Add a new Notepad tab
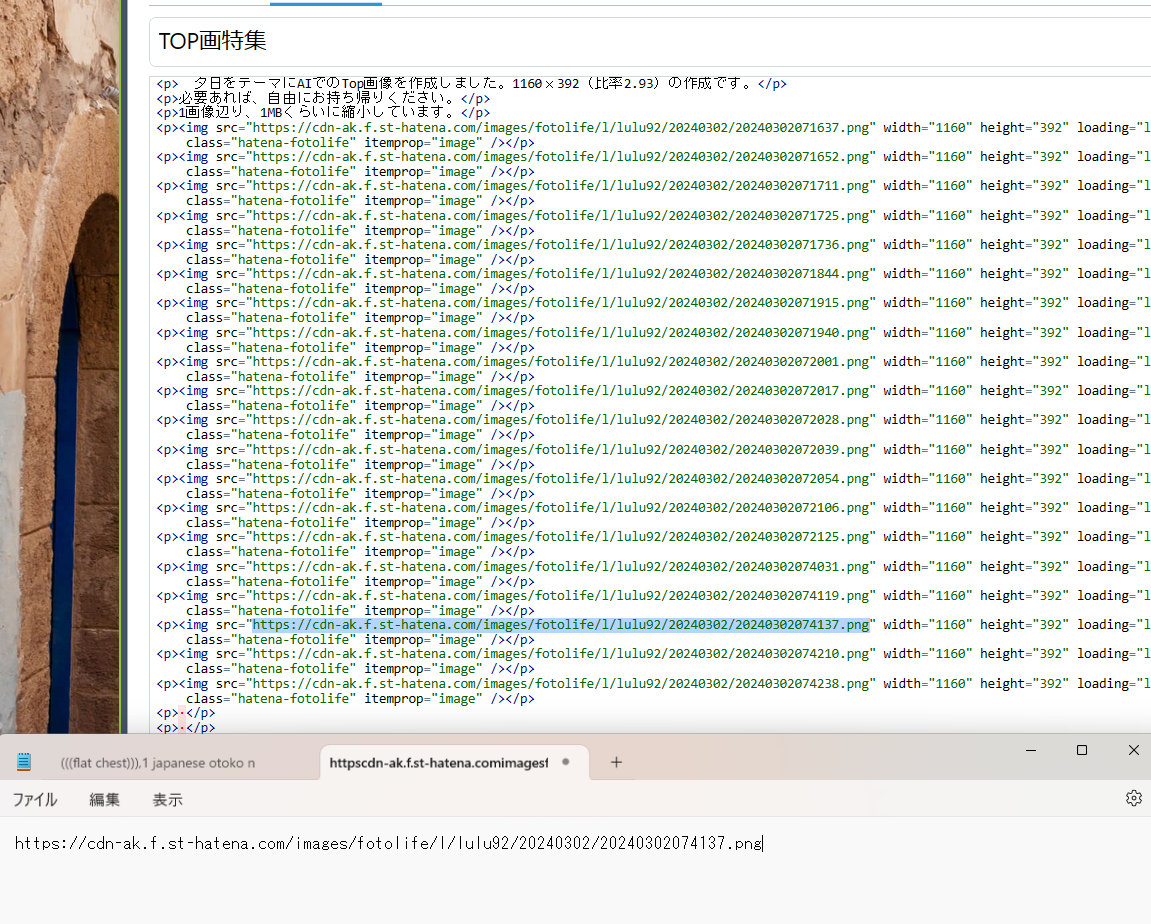This screenshot has width=1151, height=924. click(616, 763)
